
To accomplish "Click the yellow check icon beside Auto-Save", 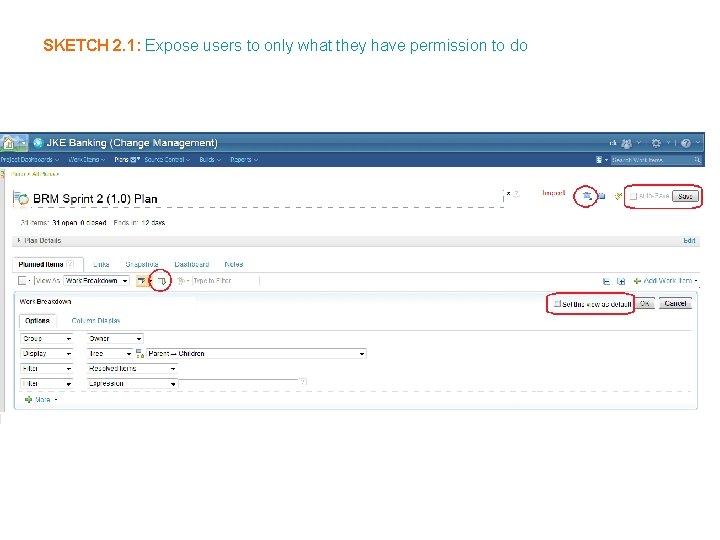I will click(619, 197).
